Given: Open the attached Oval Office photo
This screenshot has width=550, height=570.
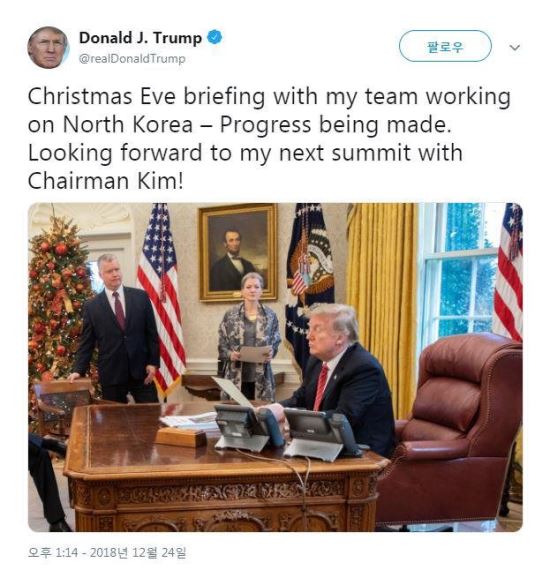Looking at the screenshot, I should (275, 367).
